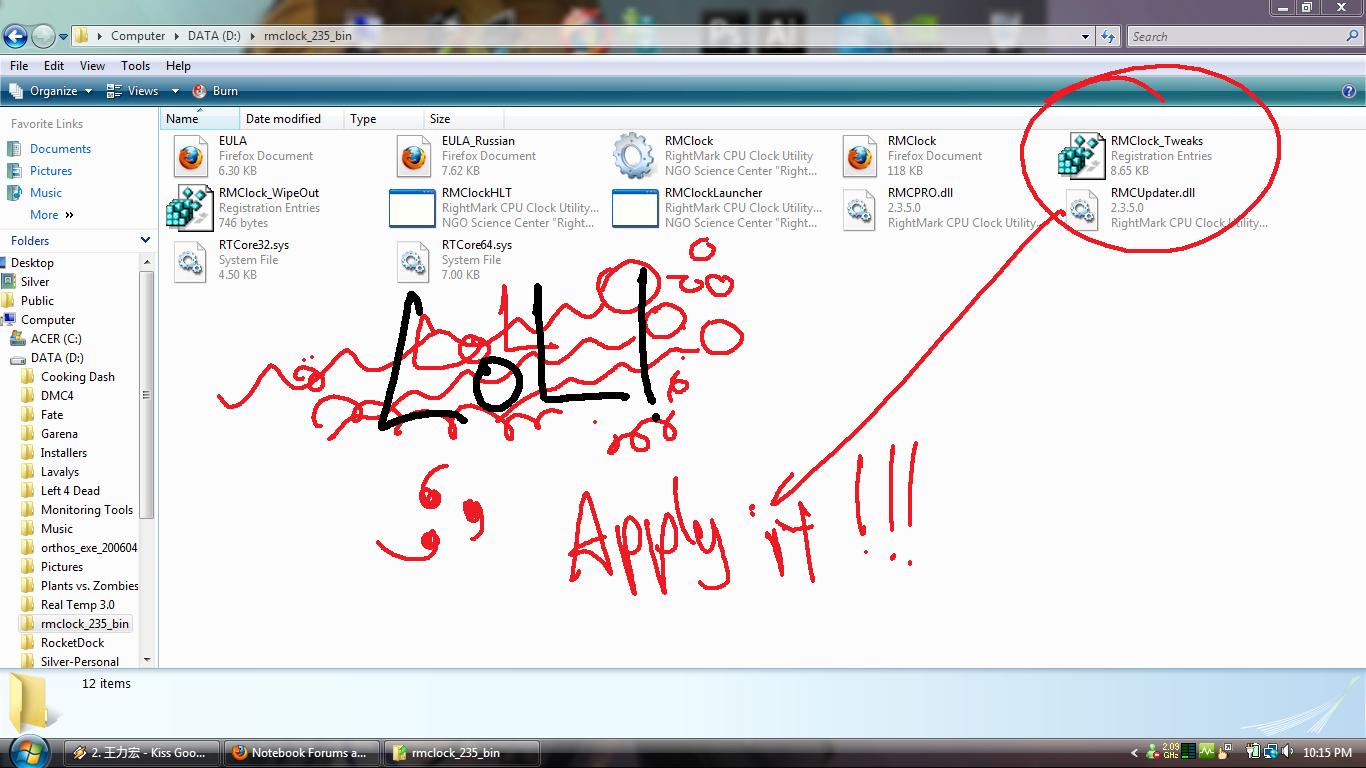Click the taskbar clock 10:15 PM

pos(1327,752)
